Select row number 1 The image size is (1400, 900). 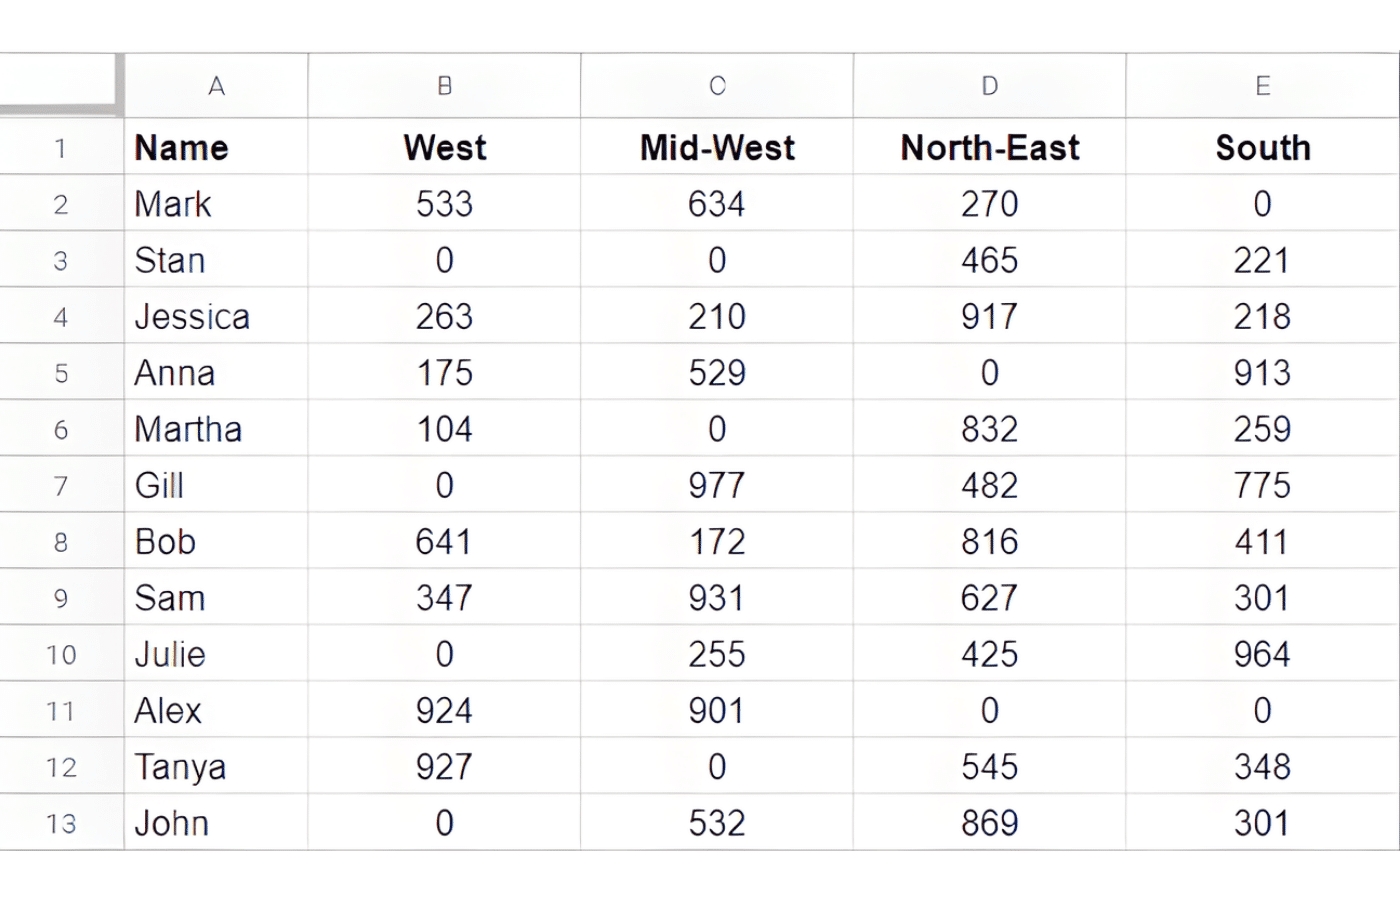tap(61, 147)
